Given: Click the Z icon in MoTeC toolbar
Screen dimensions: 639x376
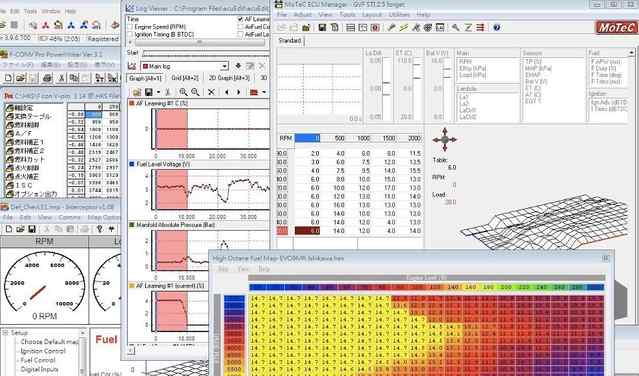Looking at the screenshot, I should (468, 28).
